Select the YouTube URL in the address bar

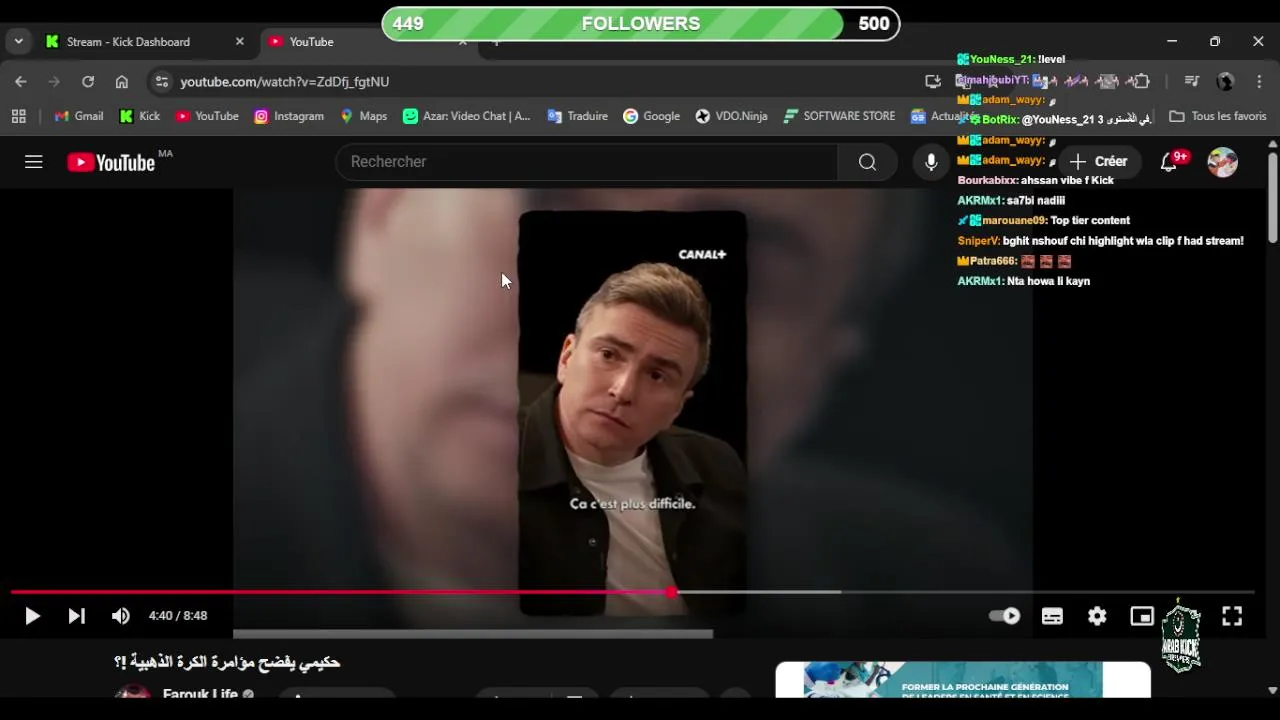pyautogui.click(x=285, y=81)
